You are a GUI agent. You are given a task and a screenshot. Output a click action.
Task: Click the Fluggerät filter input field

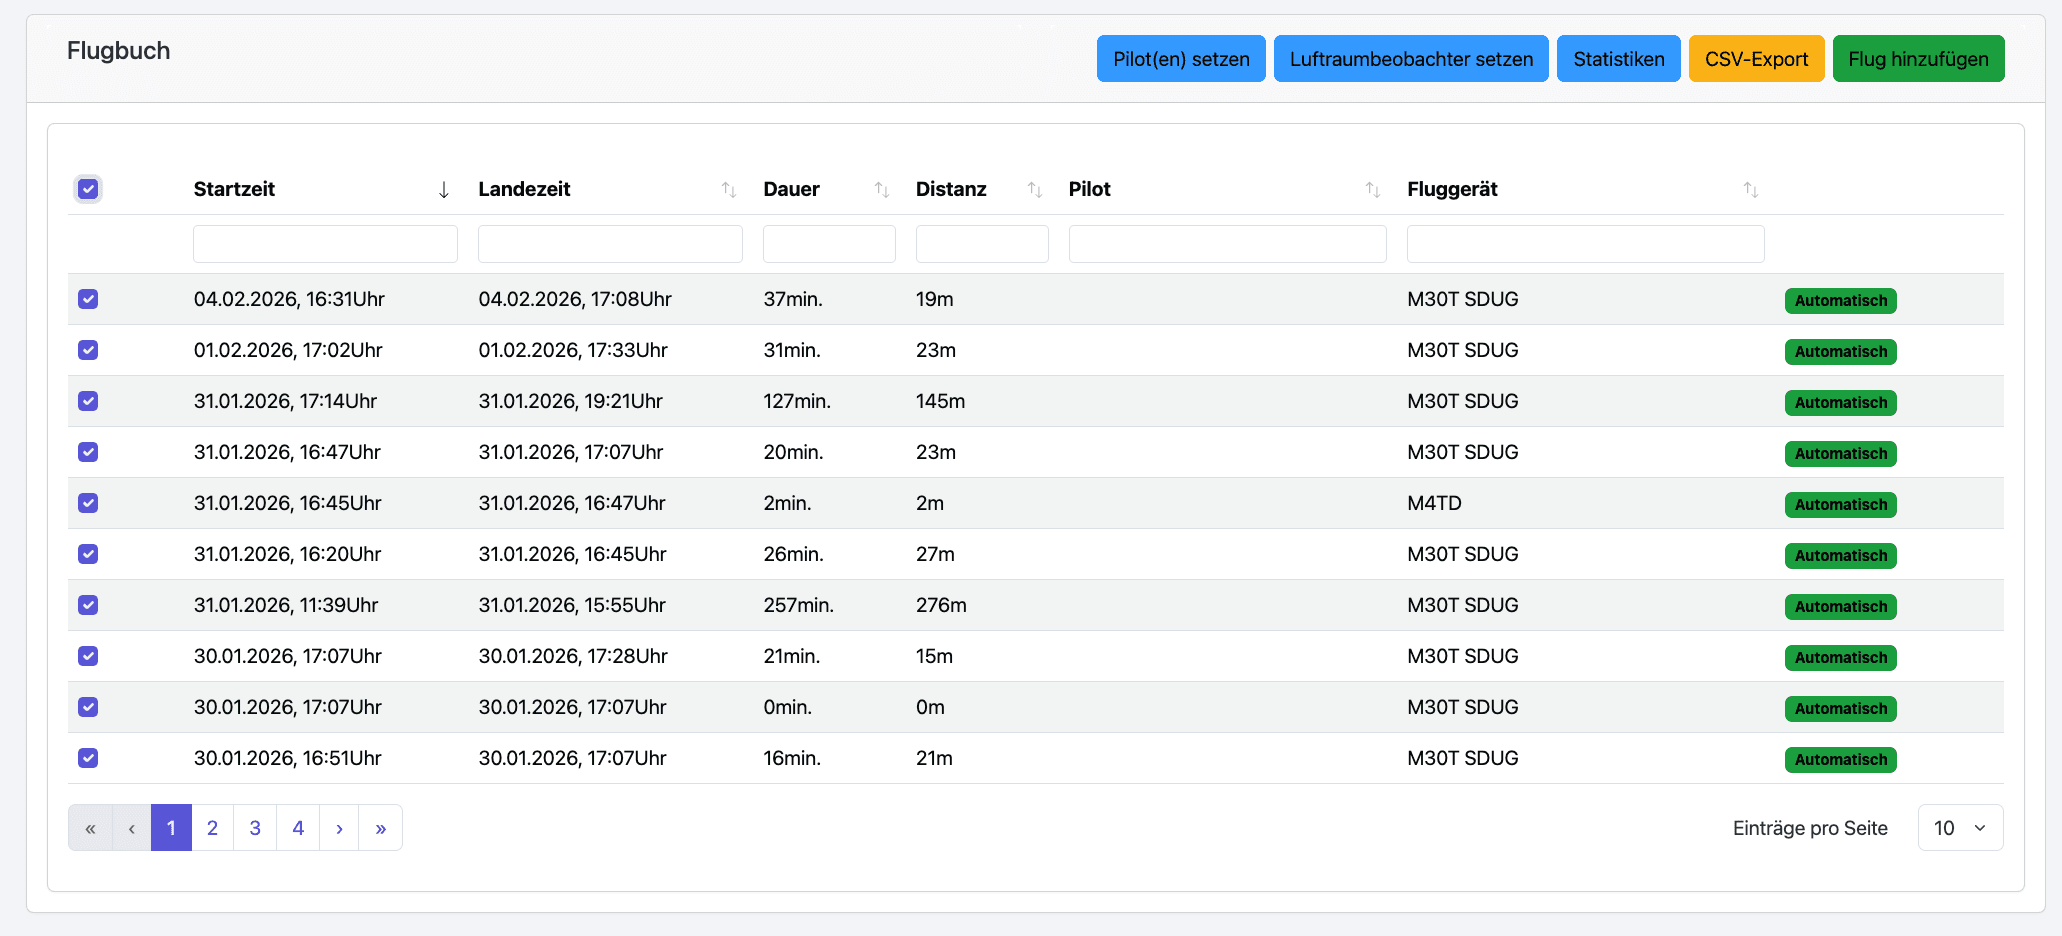point(1585,244)
